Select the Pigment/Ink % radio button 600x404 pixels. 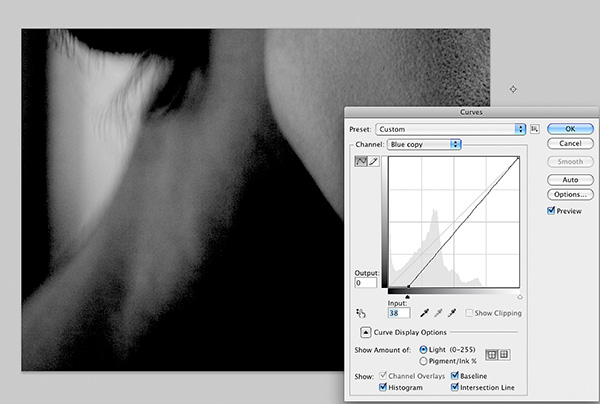[x=423, y=361]
